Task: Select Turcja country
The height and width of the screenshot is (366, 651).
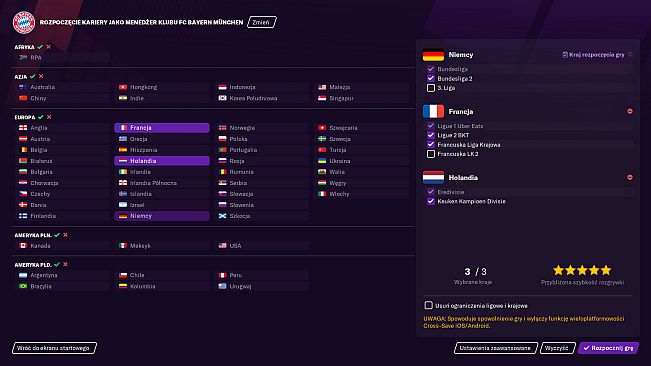Action: [x=361, y=150]
